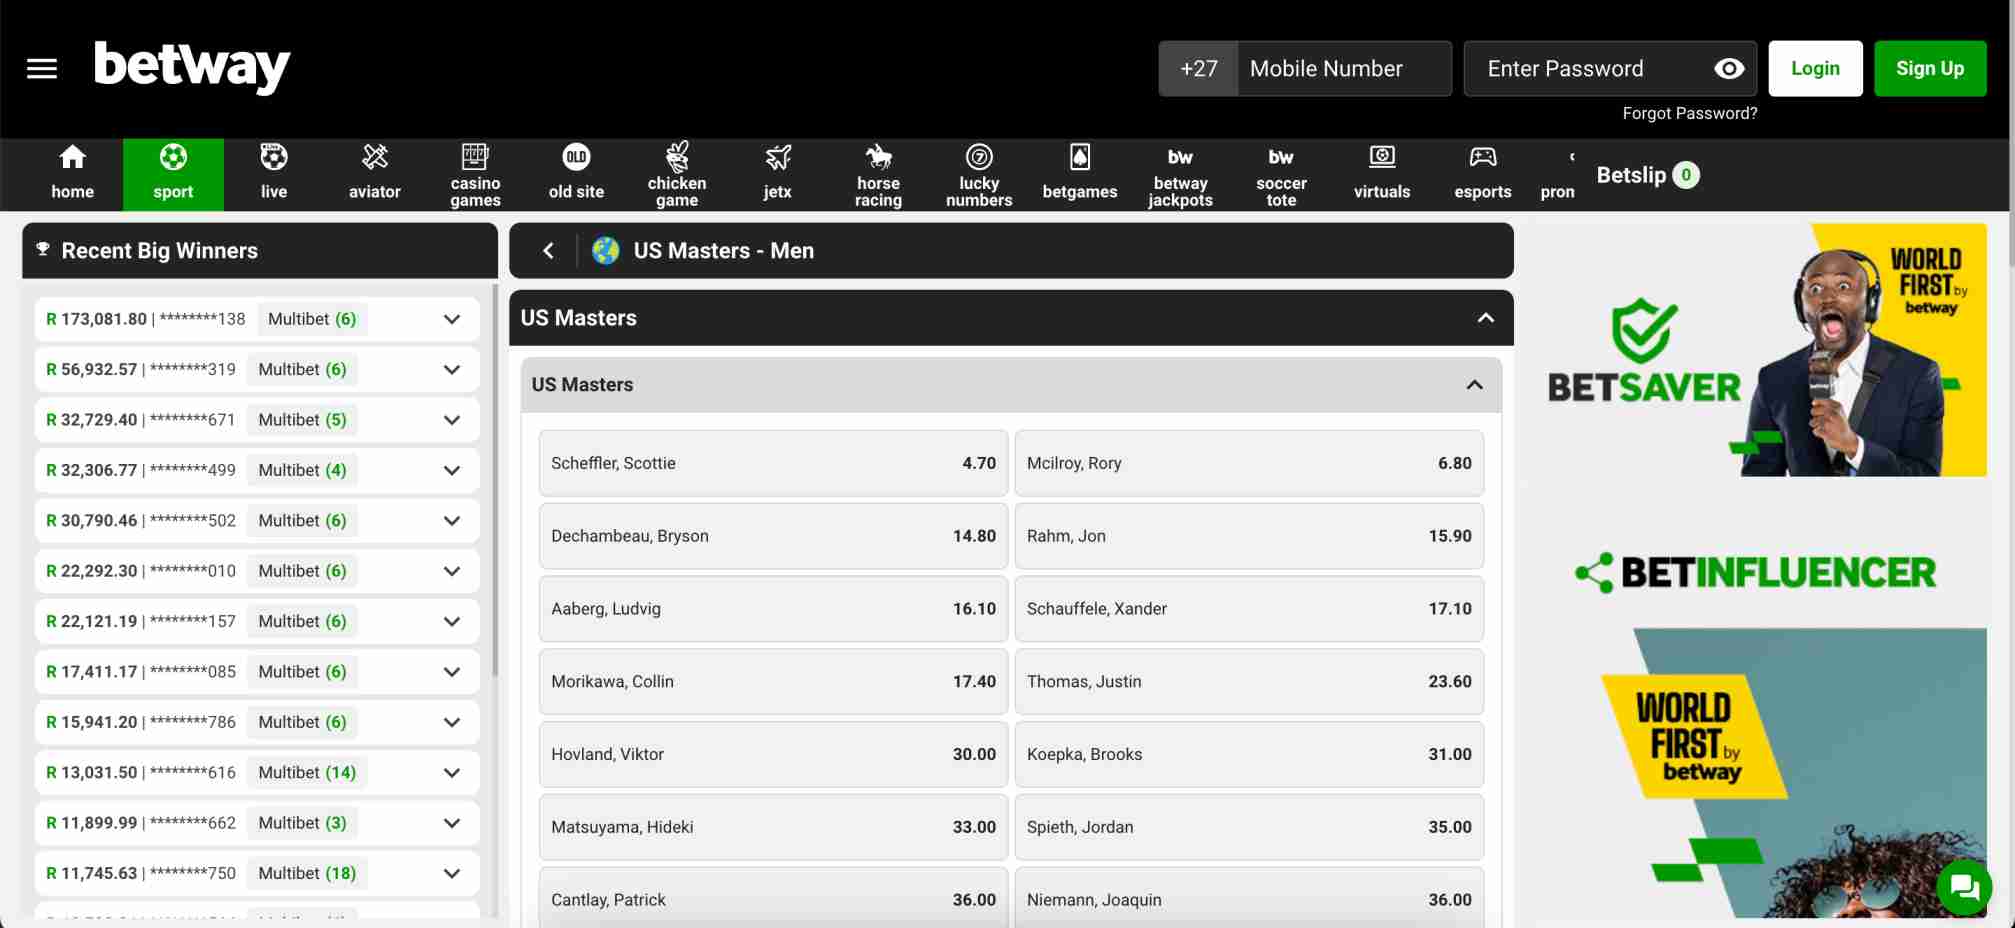The image size is (2015, 928).
Task: Pick Schauffele, Xander at 17.10
Action: [1249, 609]
